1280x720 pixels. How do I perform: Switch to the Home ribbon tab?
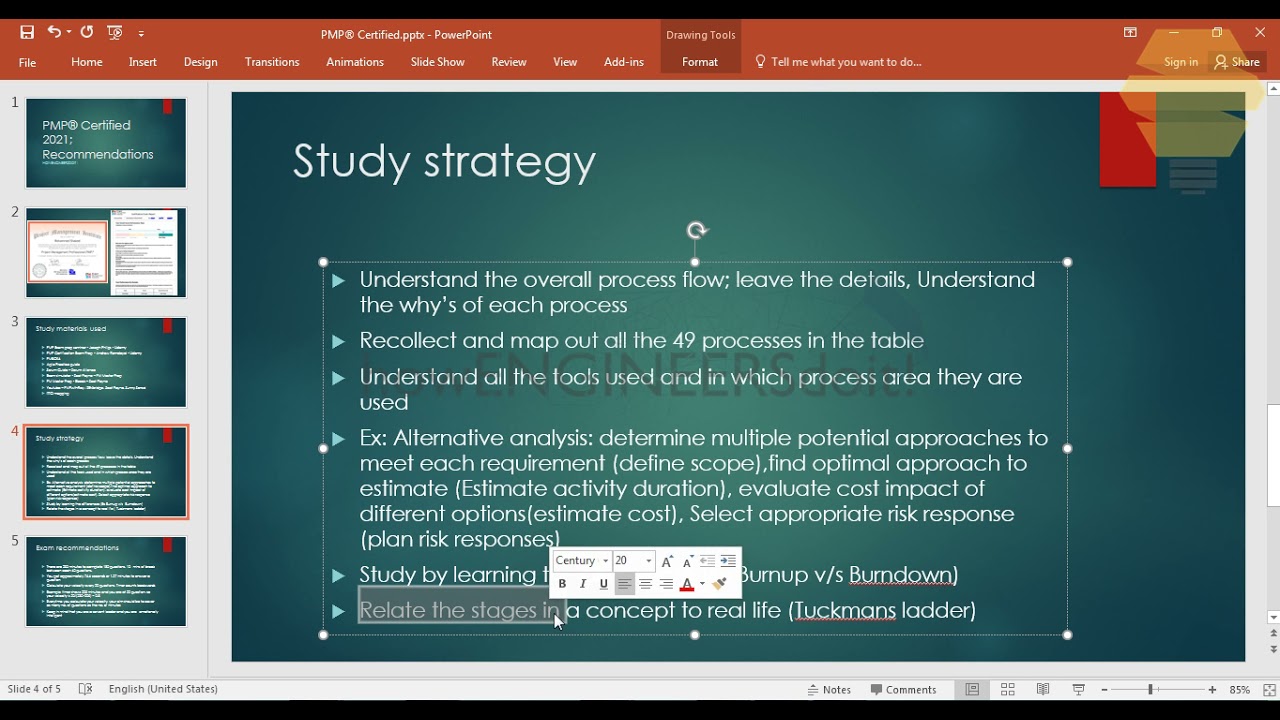pos(87,62)
